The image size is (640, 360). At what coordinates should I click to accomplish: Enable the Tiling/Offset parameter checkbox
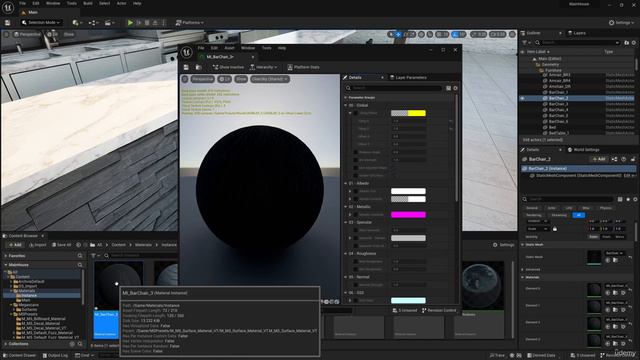tap(356, 113)
